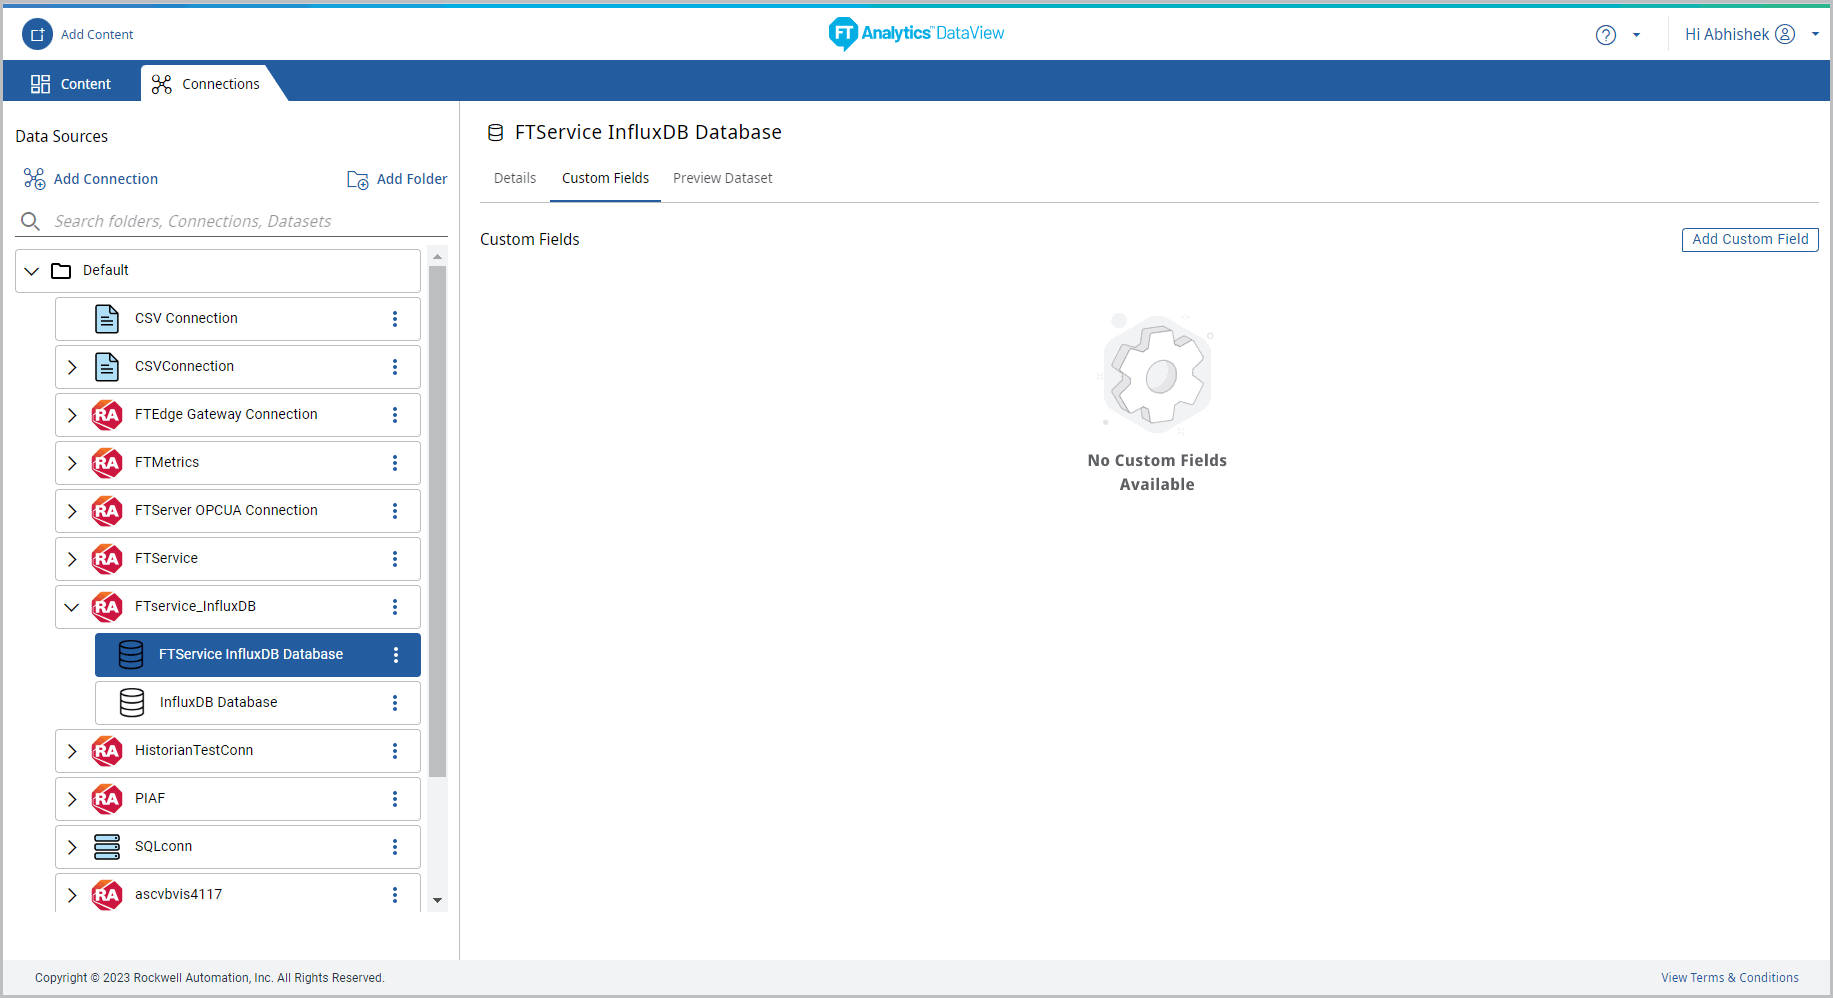Click the Add Custom Field button

(x=1749, y=240)
